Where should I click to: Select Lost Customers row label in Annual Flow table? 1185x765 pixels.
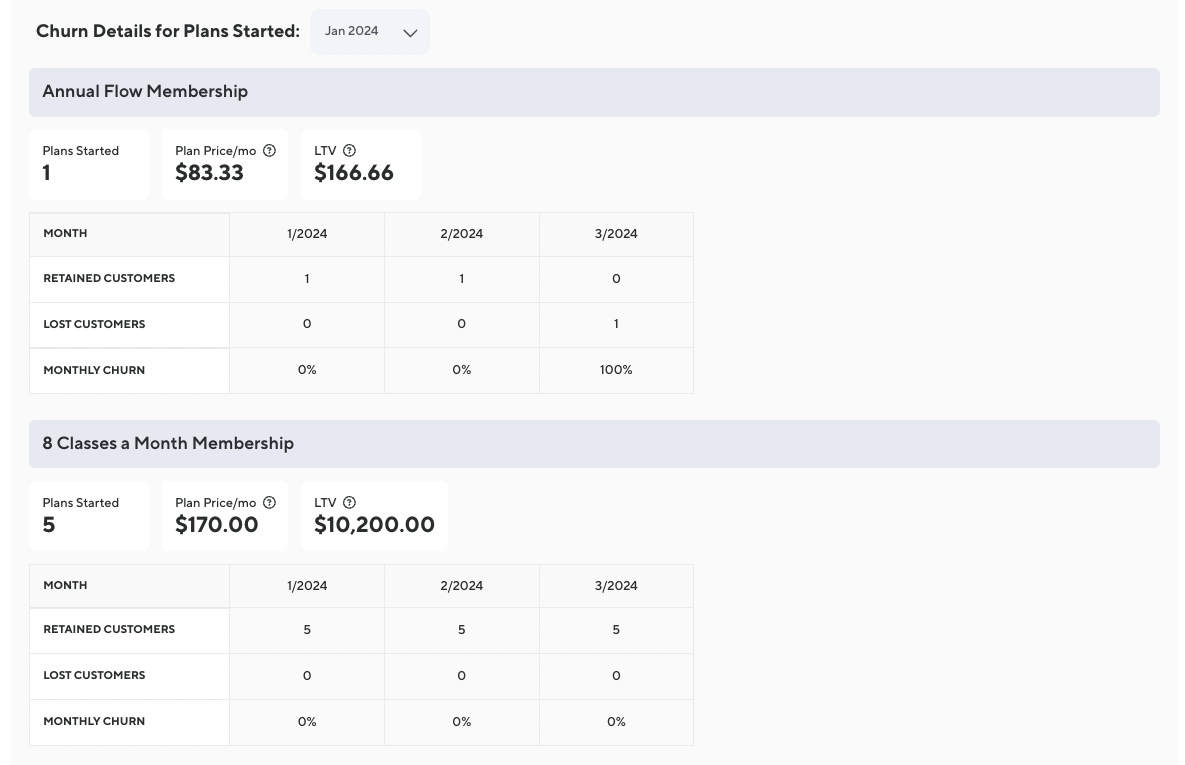[94, 324]
